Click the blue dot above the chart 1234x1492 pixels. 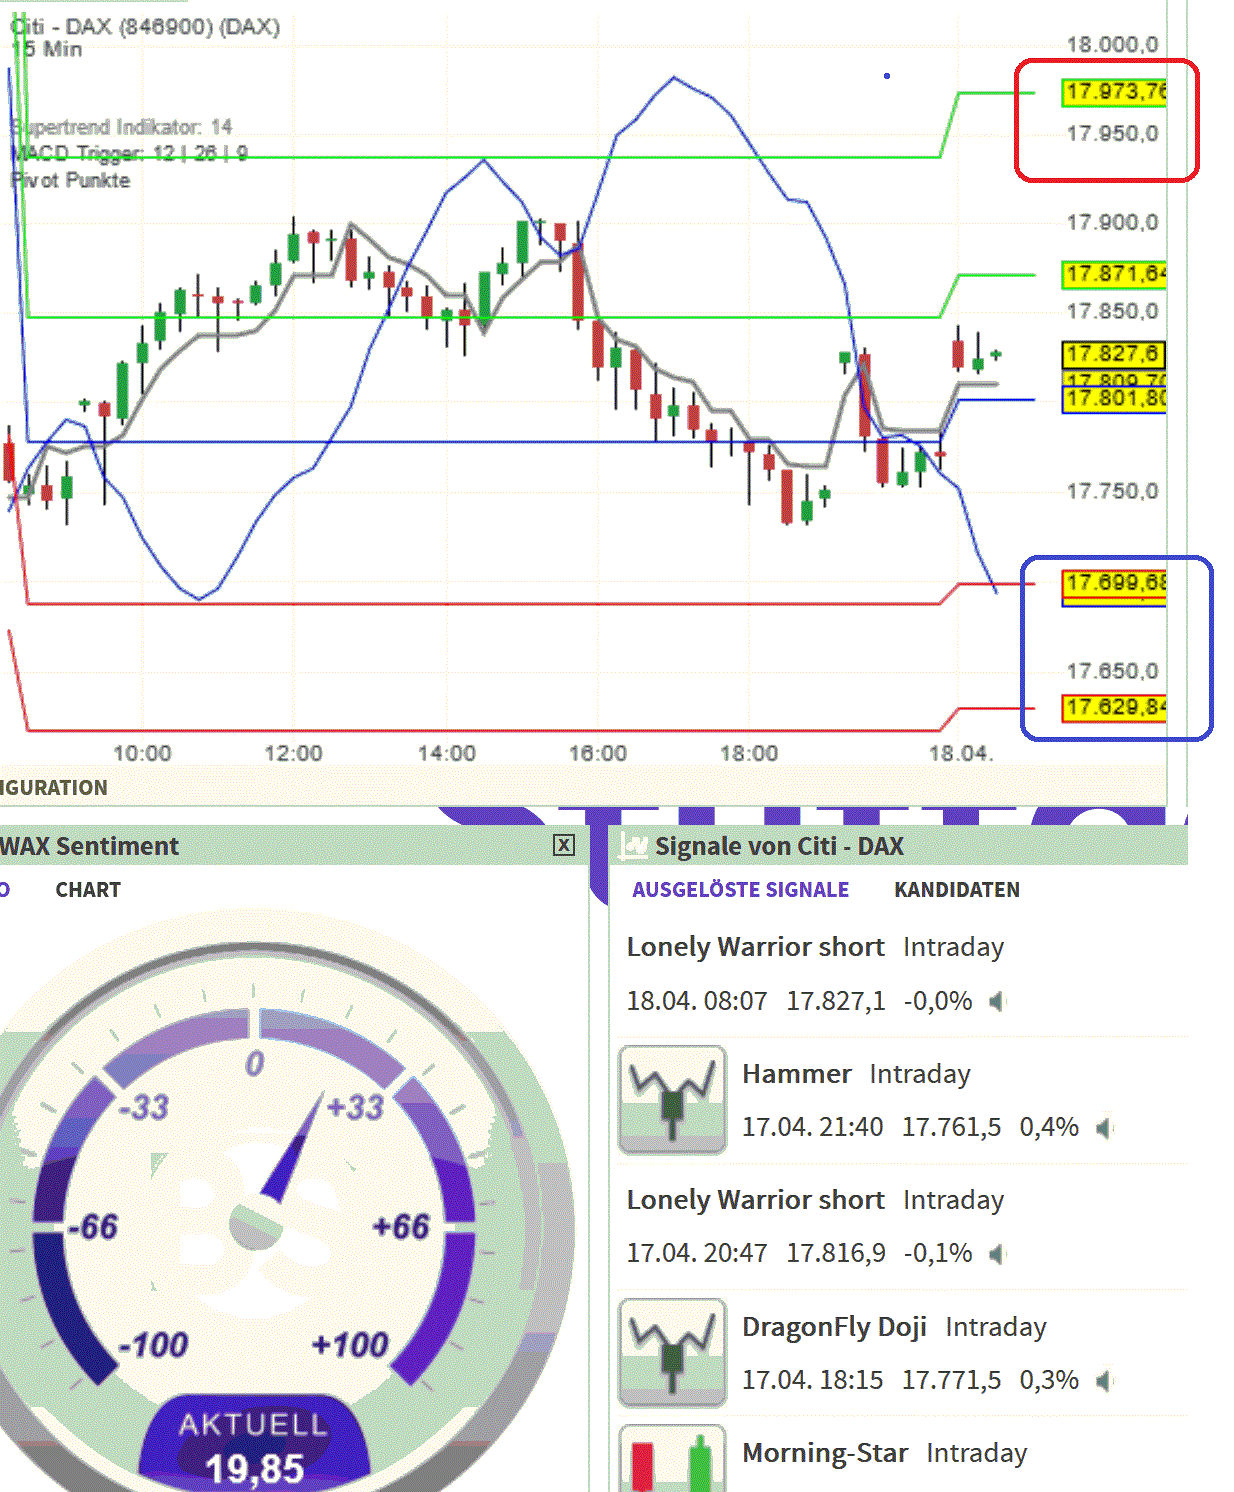888,75
